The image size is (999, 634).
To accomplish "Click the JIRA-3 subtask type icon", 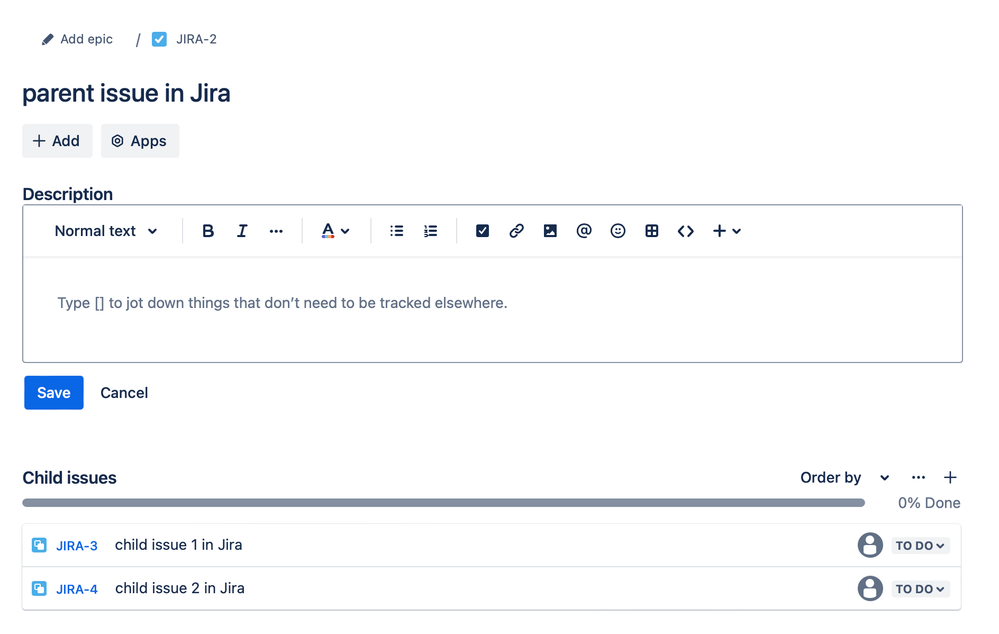I will coord(39,545).
